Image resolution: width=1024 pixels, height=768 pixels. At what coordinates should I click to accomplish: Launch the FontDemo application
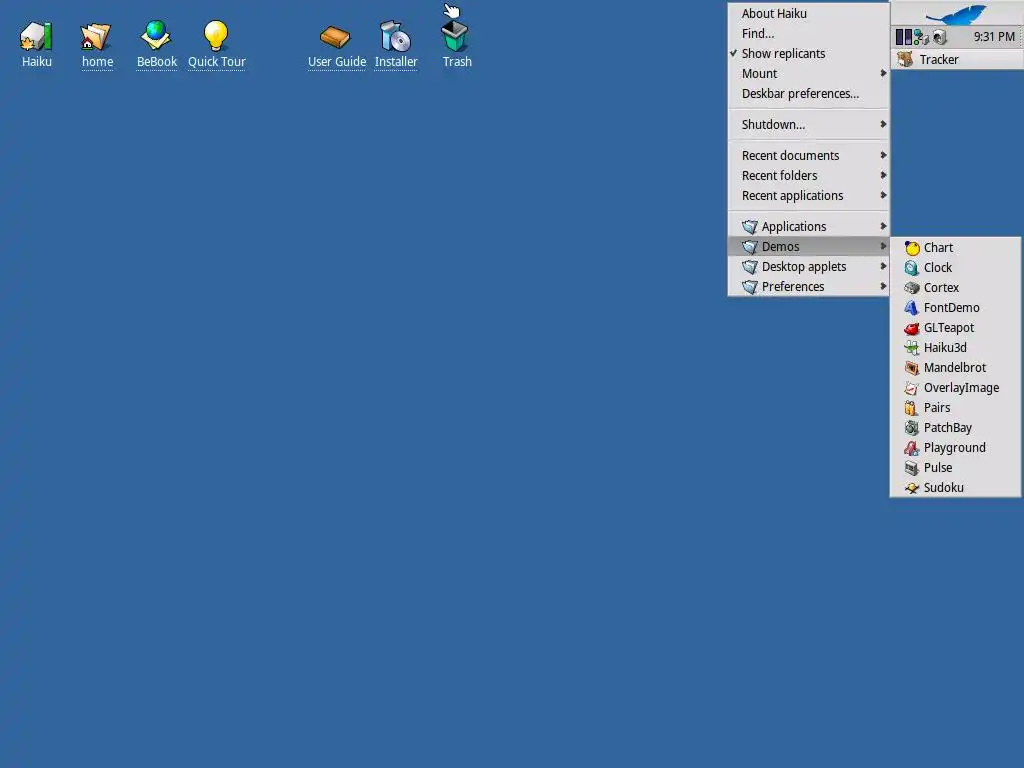[955, 308]
